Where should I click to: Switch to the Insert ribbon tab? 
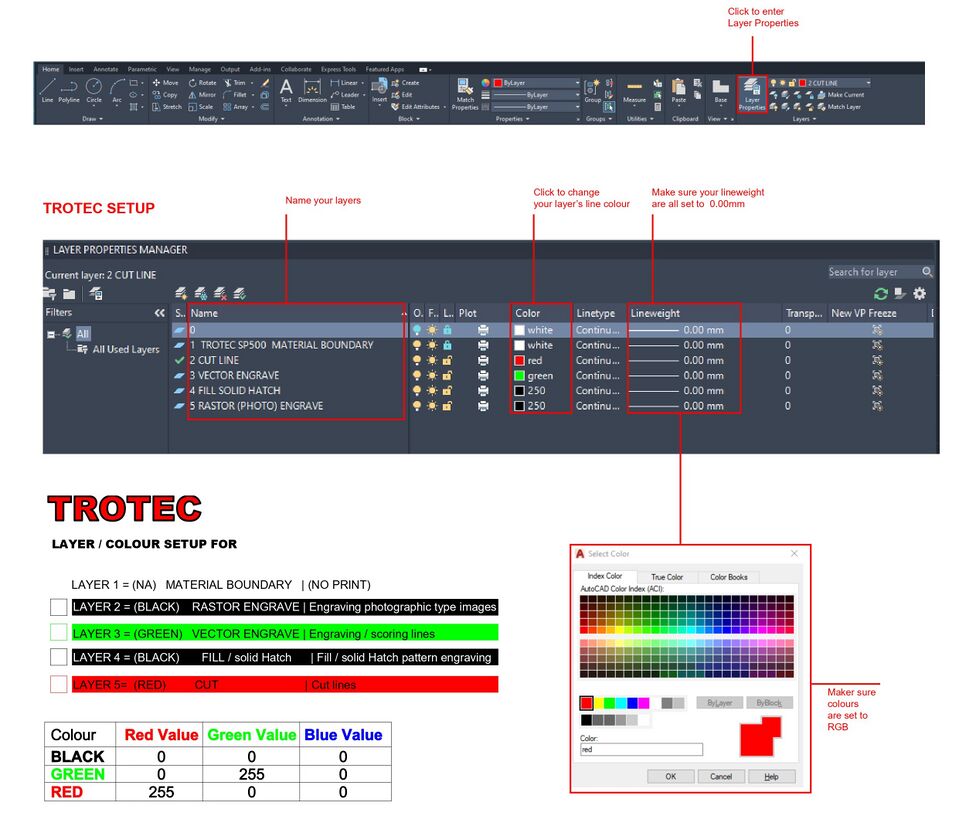tap(76, 69)
